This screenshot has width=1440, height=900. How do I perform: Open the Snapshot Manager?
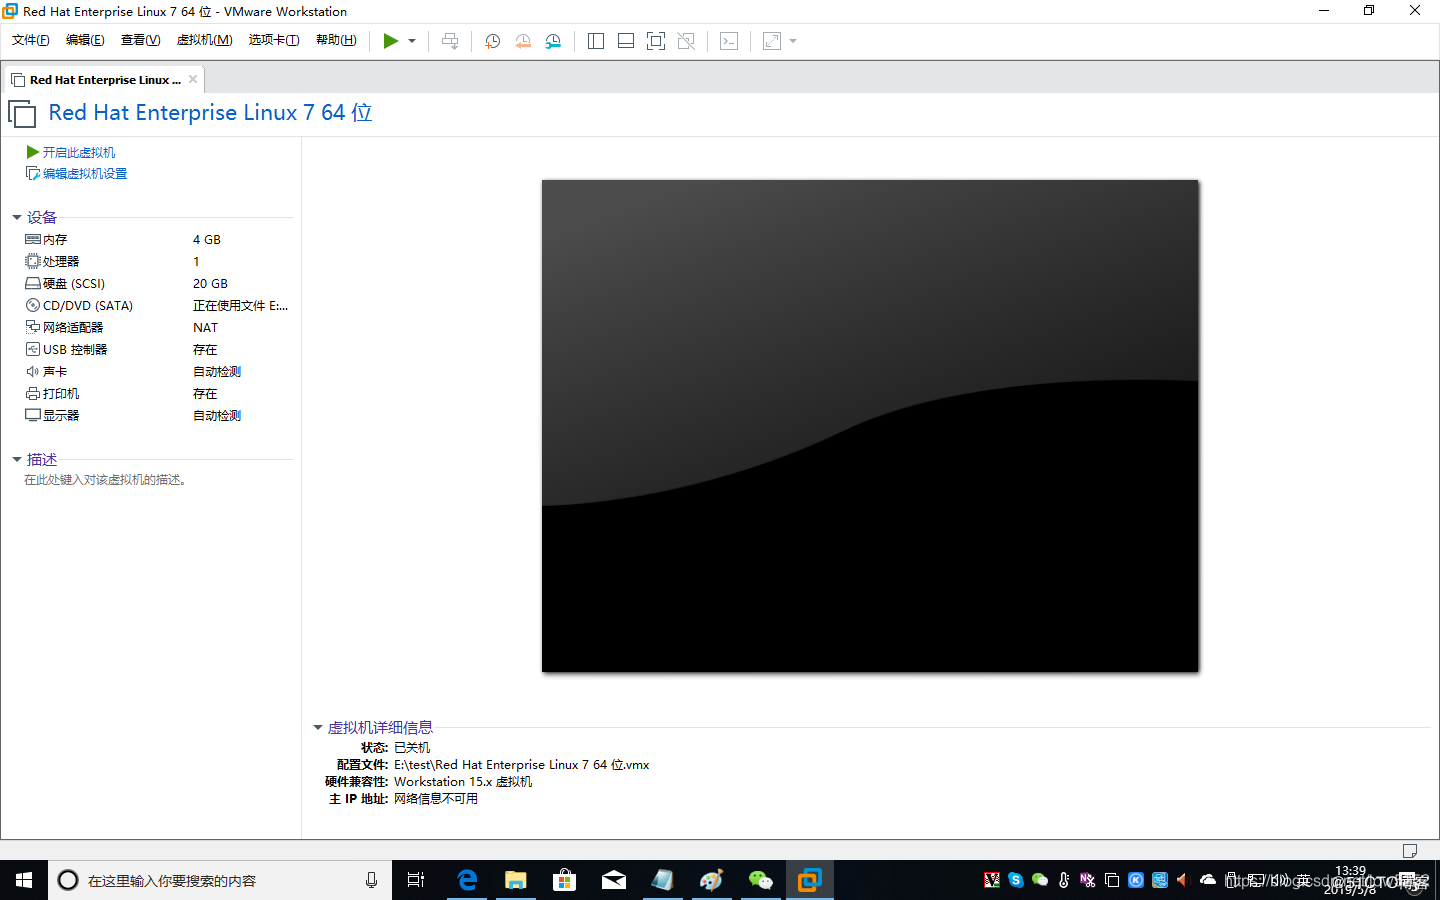553,41
